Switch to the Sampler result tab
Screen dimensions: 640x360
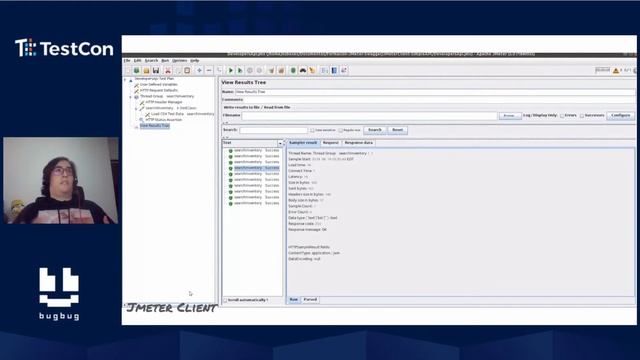[x=303, y=143]
